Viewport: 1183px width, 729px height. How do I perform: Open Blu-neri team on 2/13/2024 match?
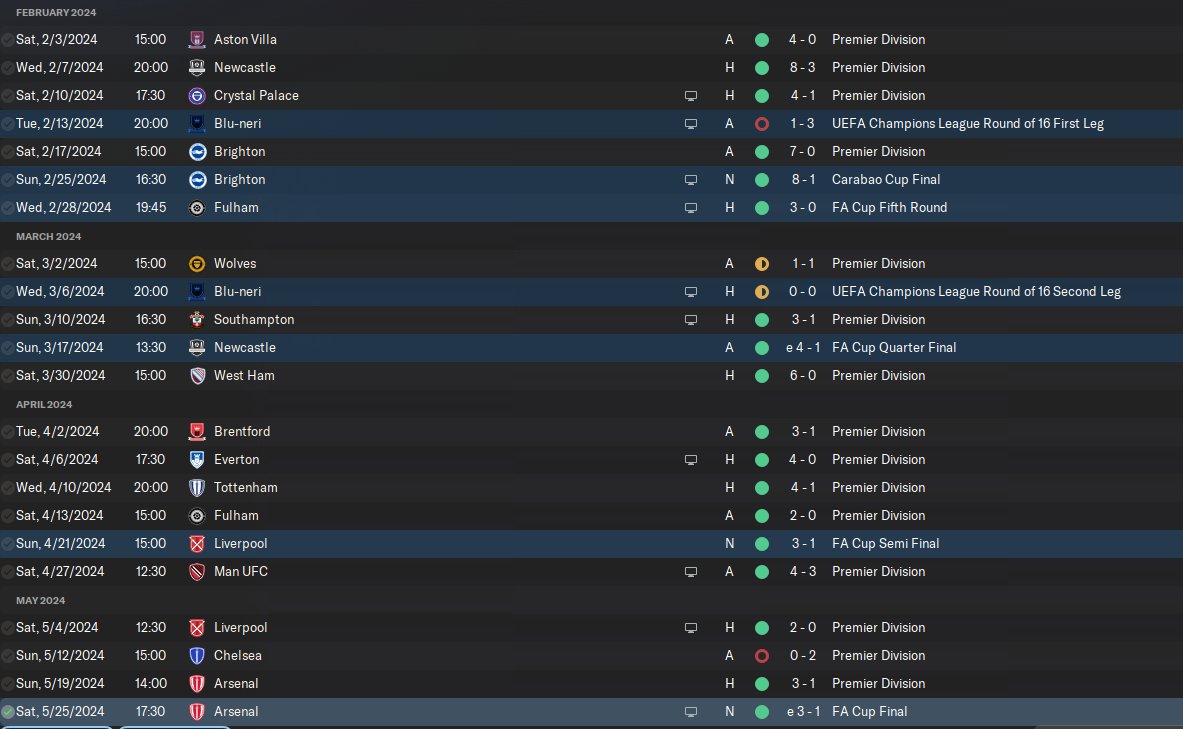(x=237, y=124)
